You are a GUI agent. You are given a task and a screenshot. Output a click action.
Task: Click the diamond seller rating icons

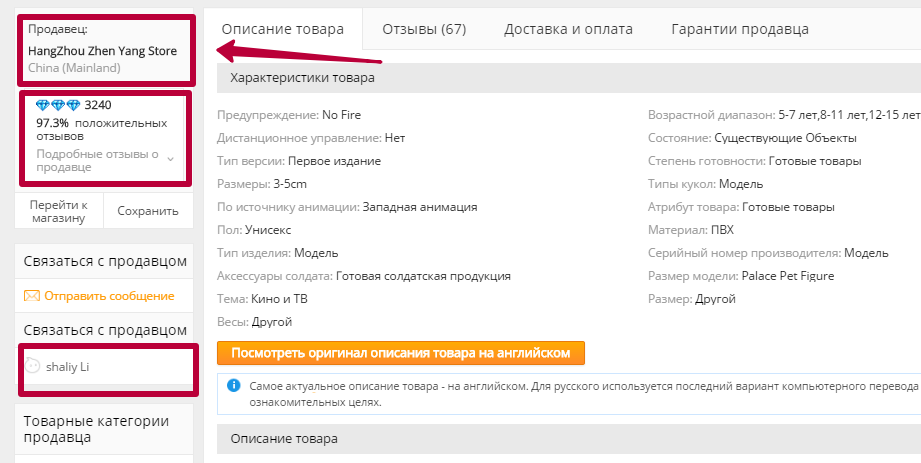pos(58,105)
